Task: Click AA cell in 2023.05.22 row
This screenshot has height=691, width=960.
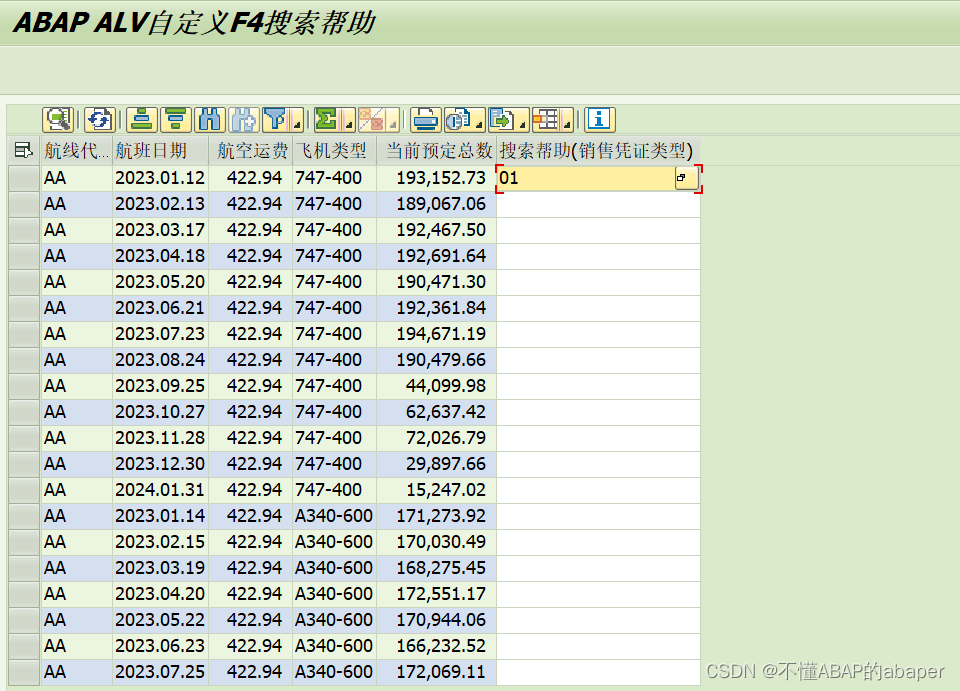Action: tap(76, 620)
